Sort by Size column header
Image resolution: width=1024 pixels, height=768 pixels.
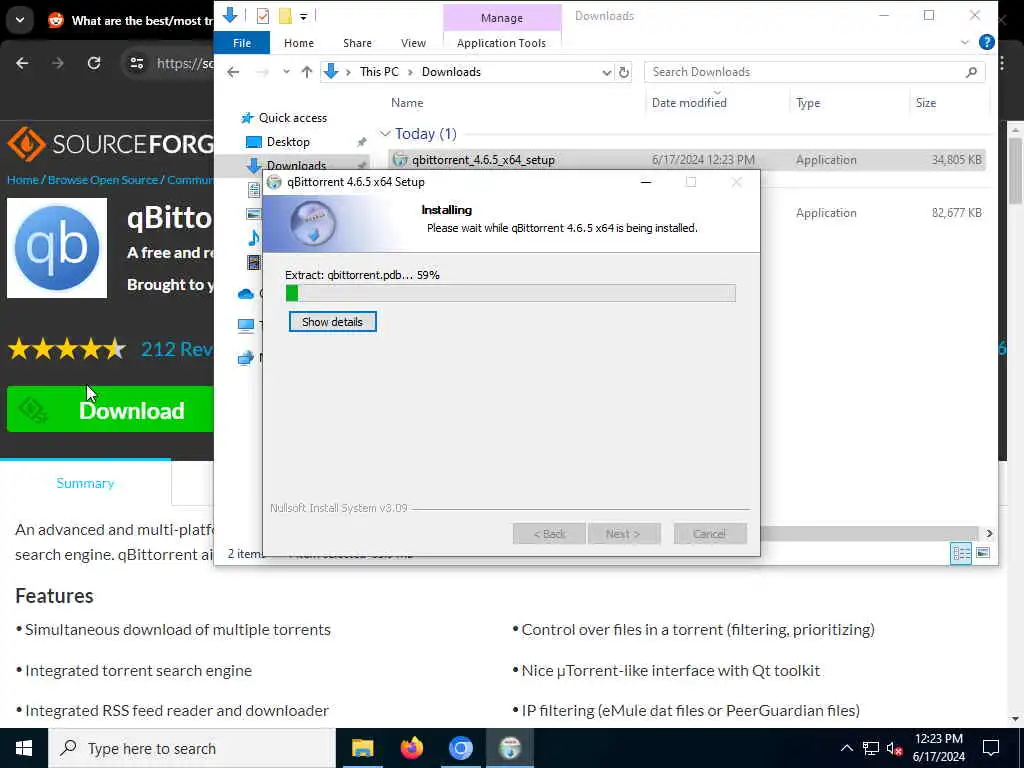[x=925, y=103]
